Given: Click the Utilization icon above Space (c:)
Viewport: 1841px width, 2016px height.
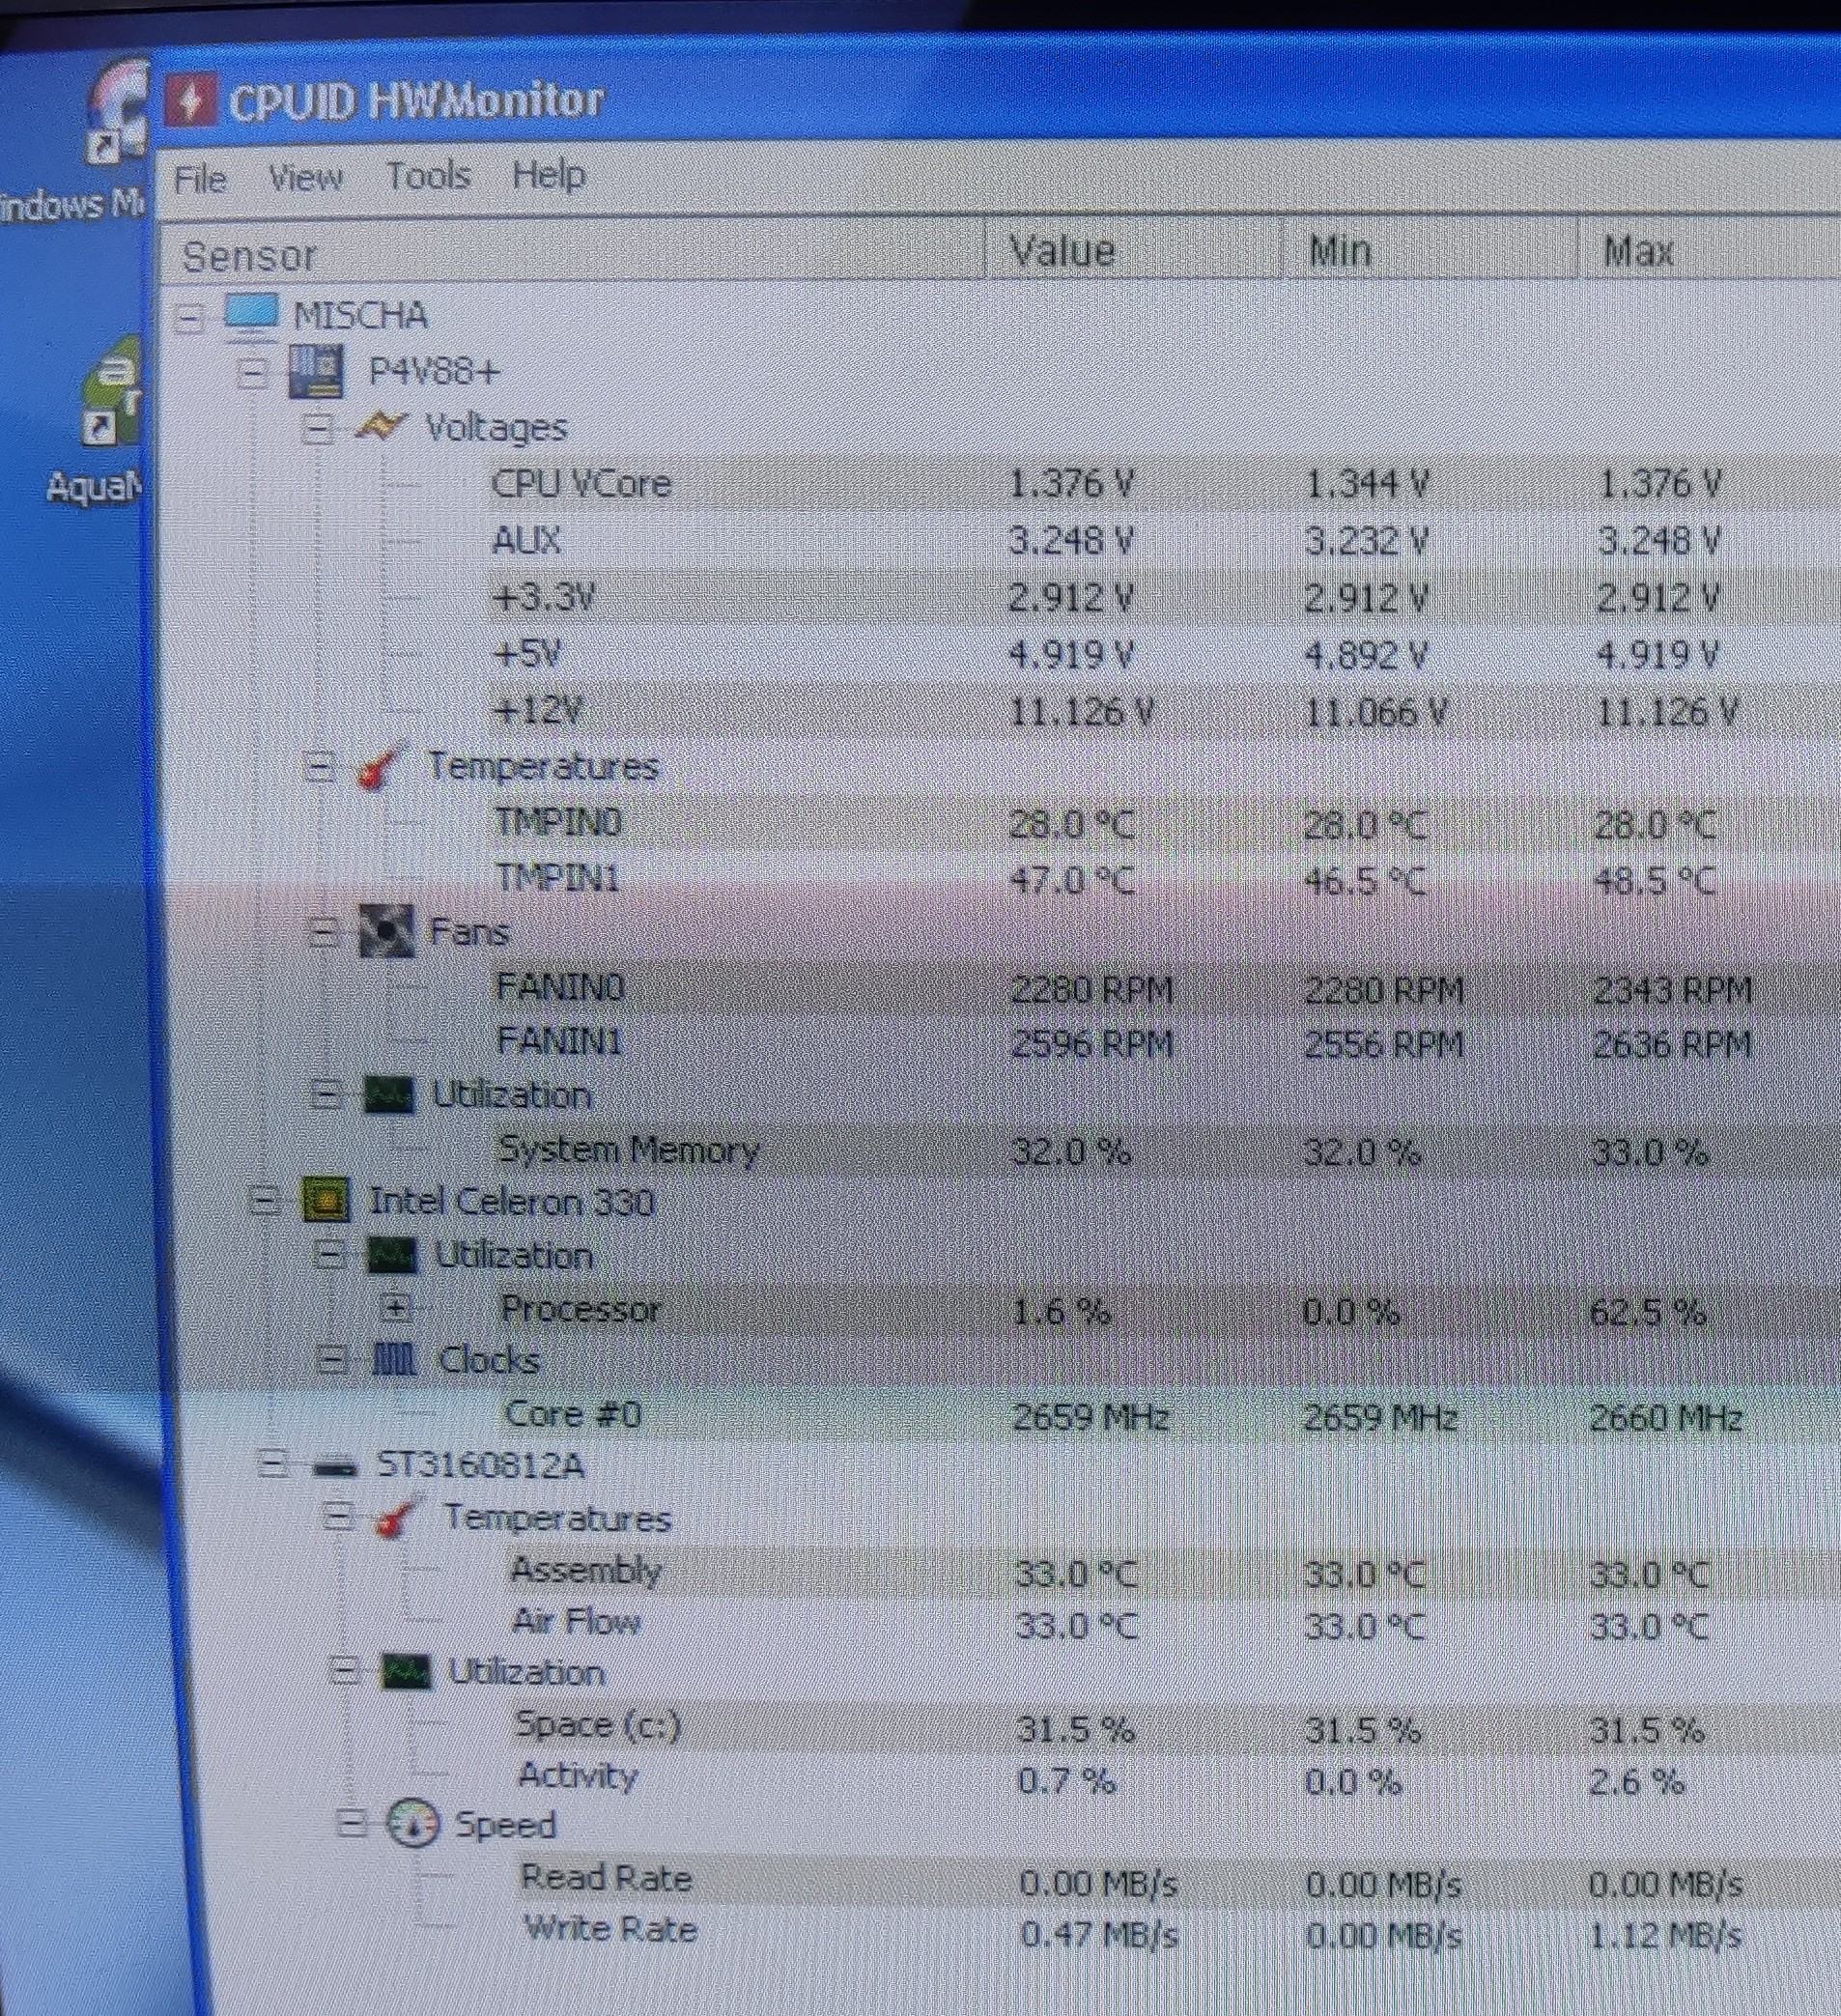Looking at the screenshot, I should coord(406,1673).
